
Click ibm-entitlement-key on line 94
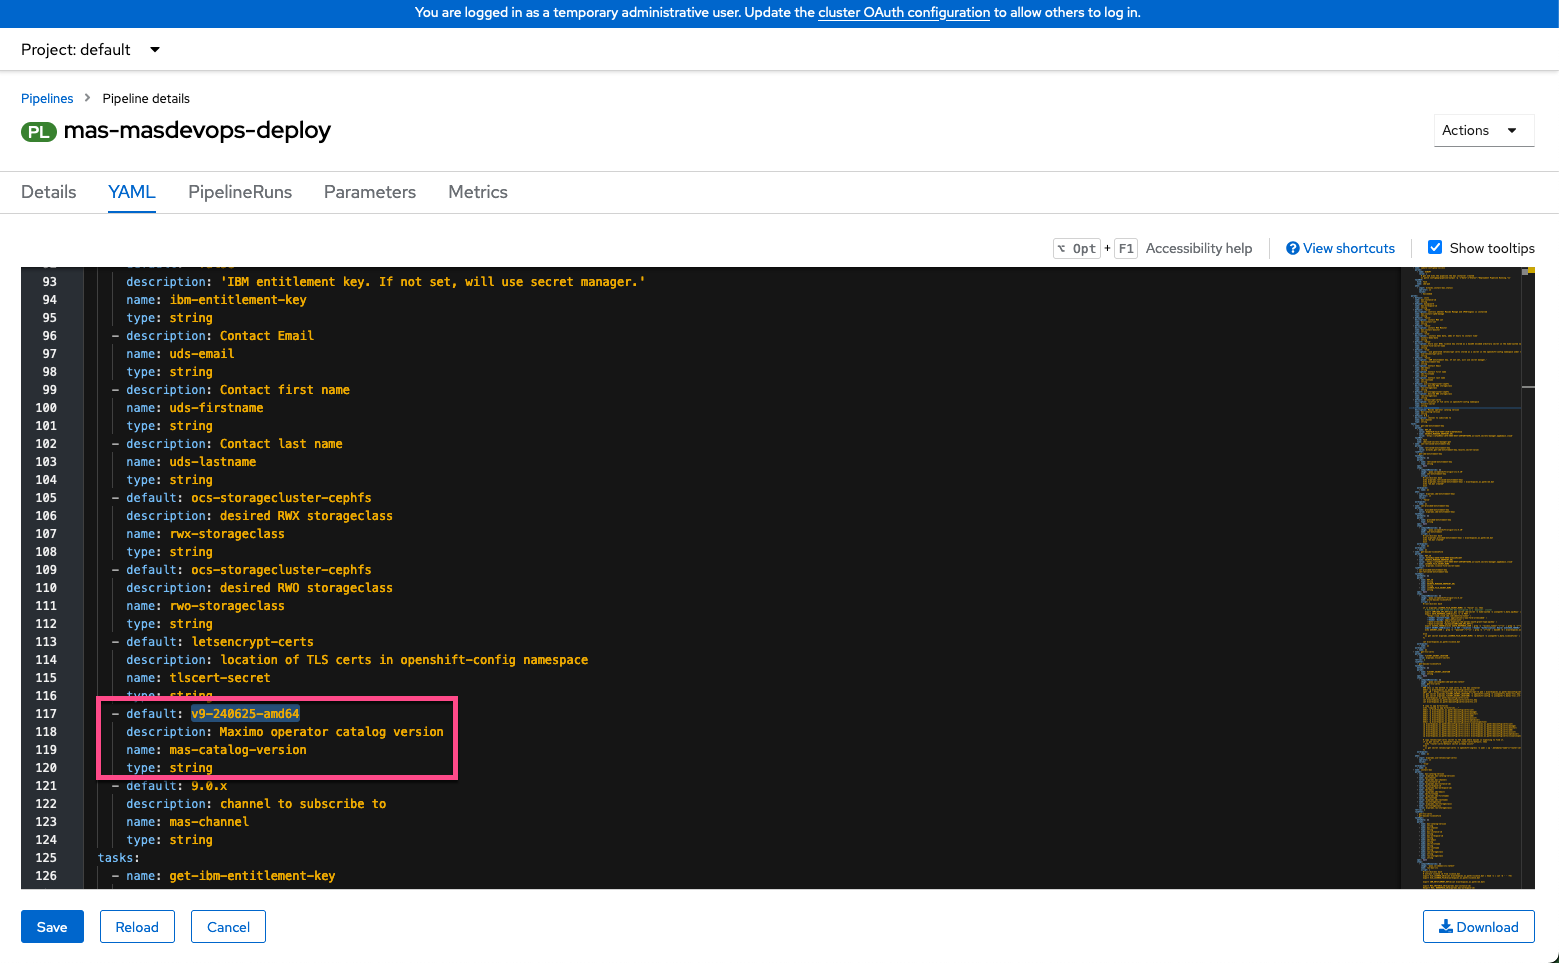point(238,300)
